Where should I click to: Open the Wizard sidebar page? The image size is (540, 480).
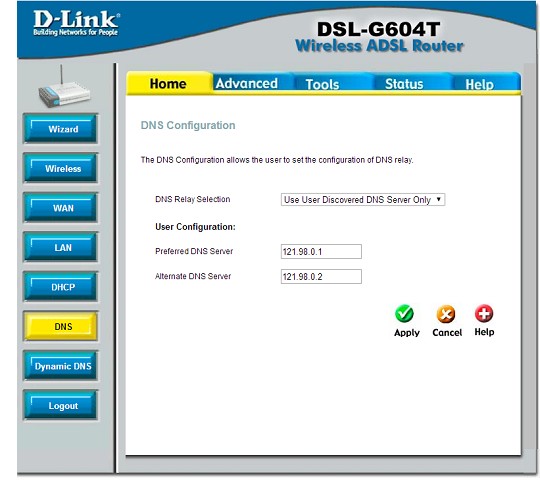pyautogui.click(x=61, y=129)
